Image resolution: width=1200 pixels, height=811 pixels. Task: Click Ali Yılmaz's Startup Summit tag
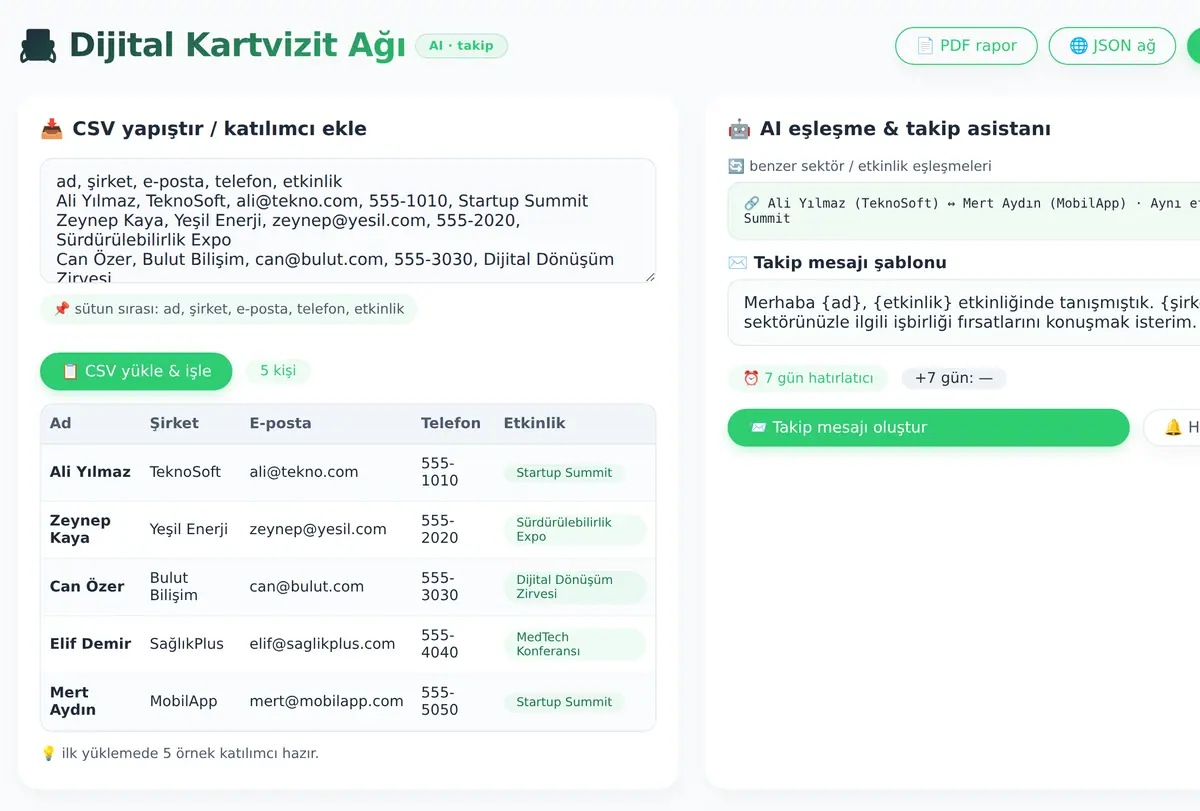click(x=564, y=473)
